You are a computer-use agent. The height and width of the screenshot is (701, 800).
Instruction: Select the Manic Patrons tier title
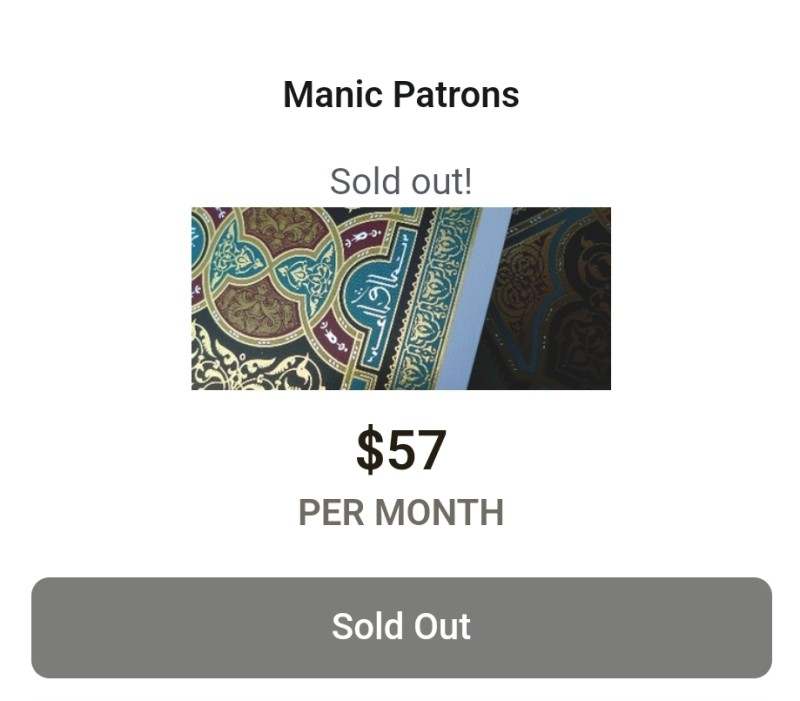pyautogui.click(x=401, y=95)
